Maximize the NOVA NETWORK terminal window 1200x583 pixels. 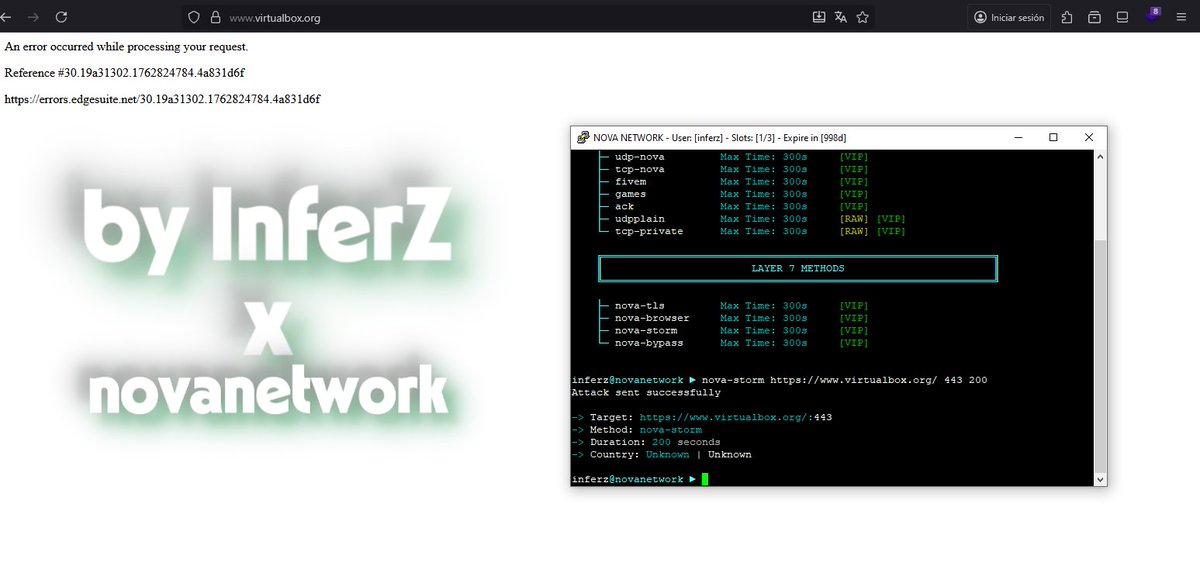[1053, 138]
